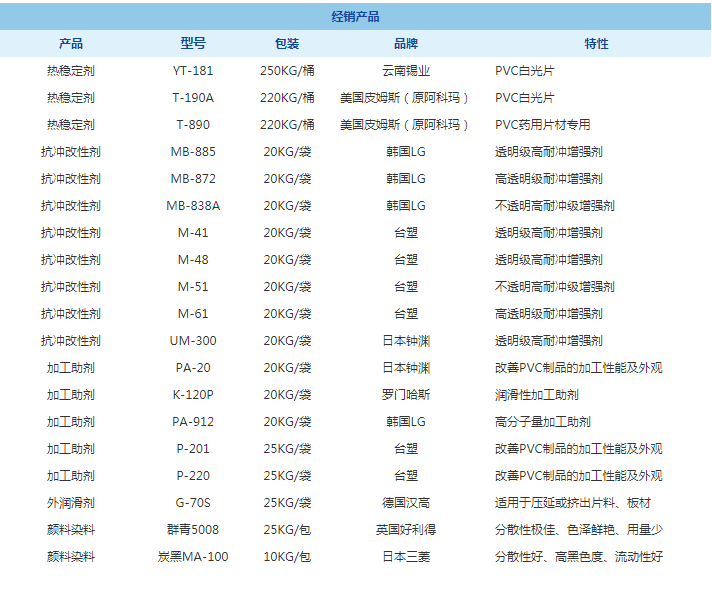Click 韩国LG in the PA-912 row
This screenshot has height=590, width=712.
[406, 422]
